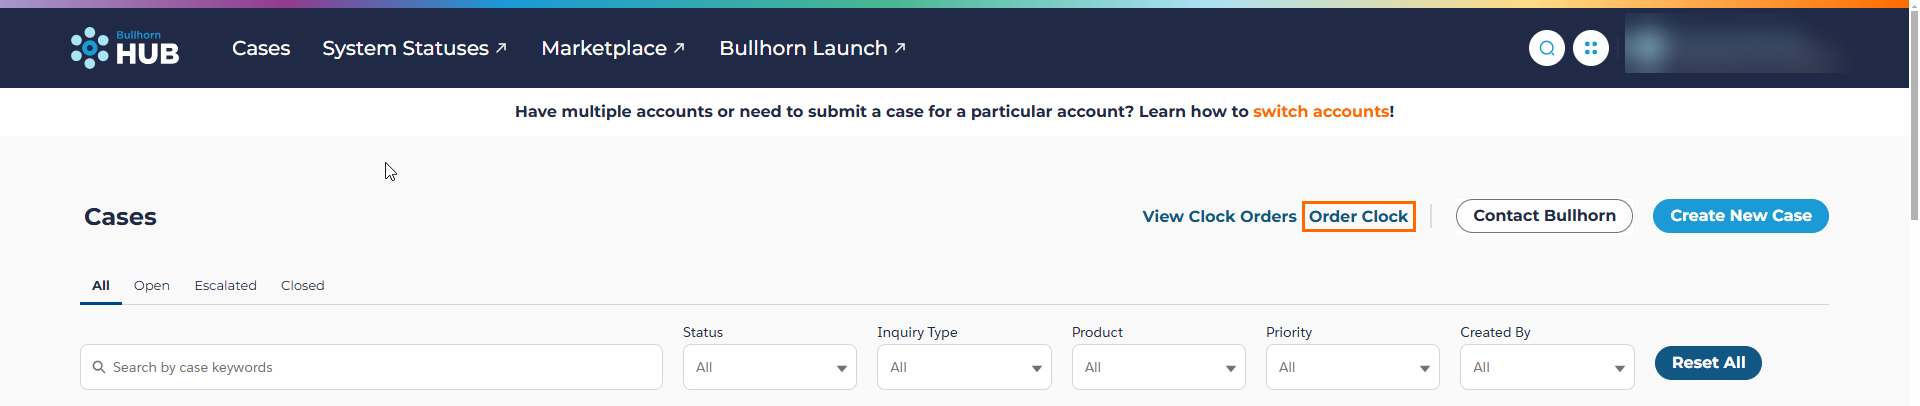
Task: Open Bullhorn Launch external link
Action: point(812,48)
